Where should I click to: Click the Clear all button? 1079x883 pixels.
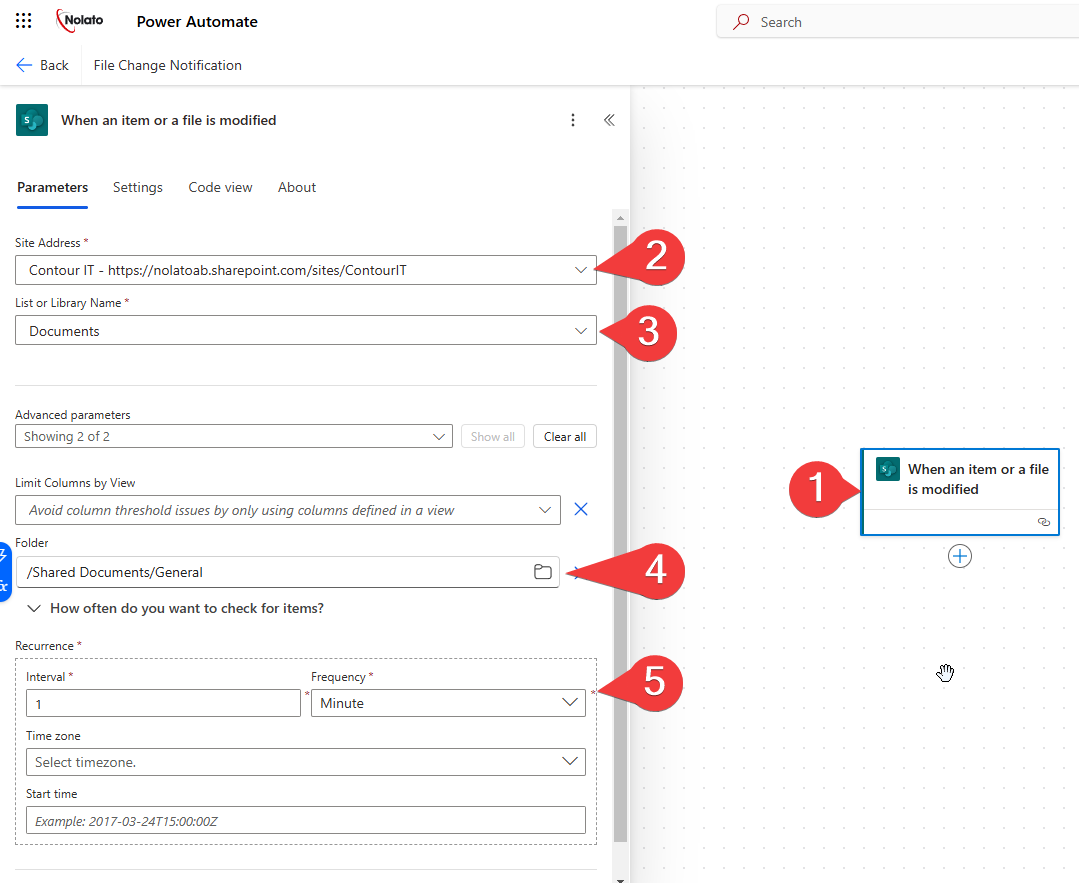pos(565,436)
